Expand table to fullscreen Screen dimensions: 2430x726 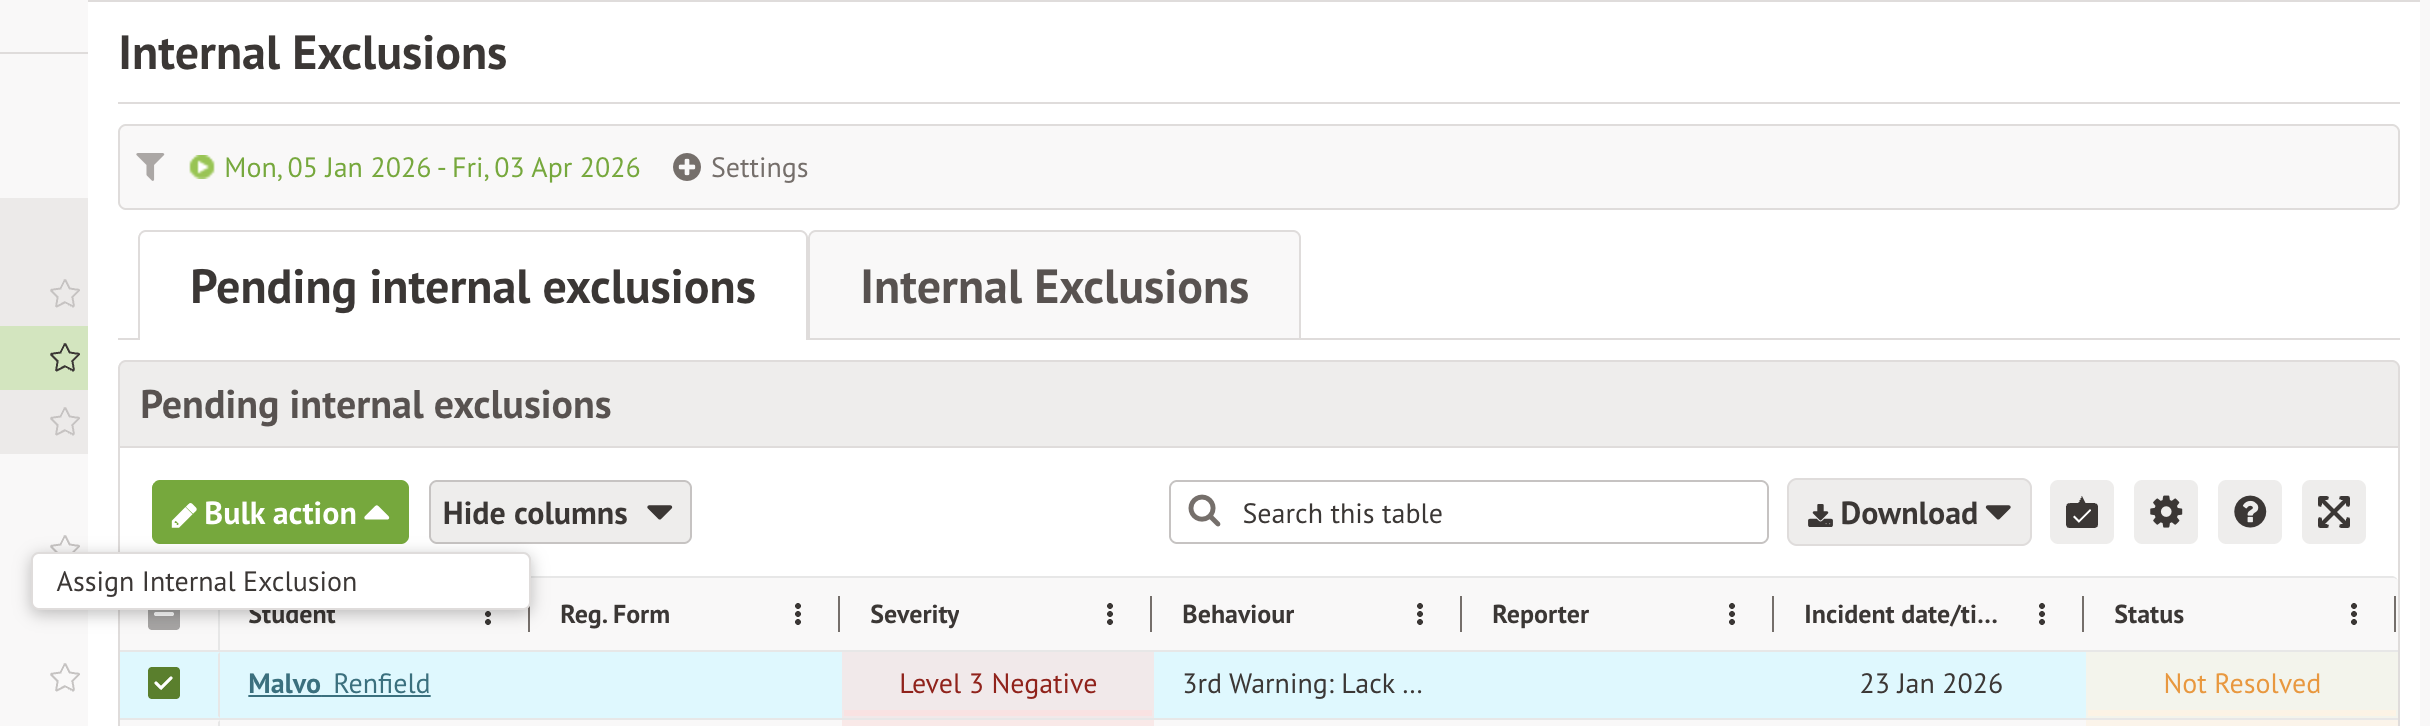click(x=2333, y=513)
